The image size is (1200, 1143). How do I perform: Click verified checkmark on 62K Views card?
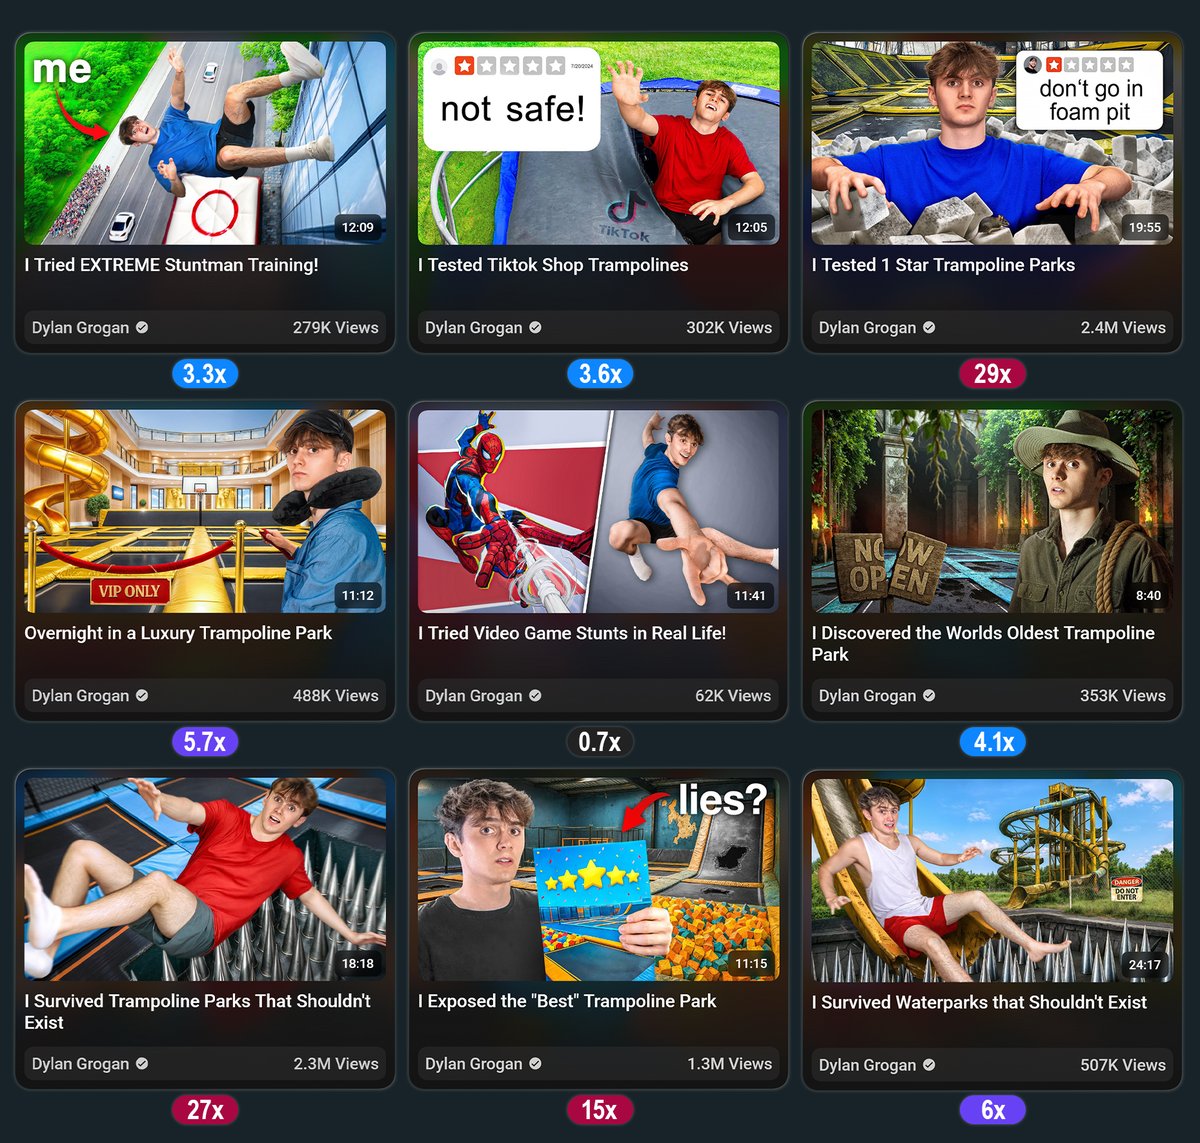(x=535, y=695)
